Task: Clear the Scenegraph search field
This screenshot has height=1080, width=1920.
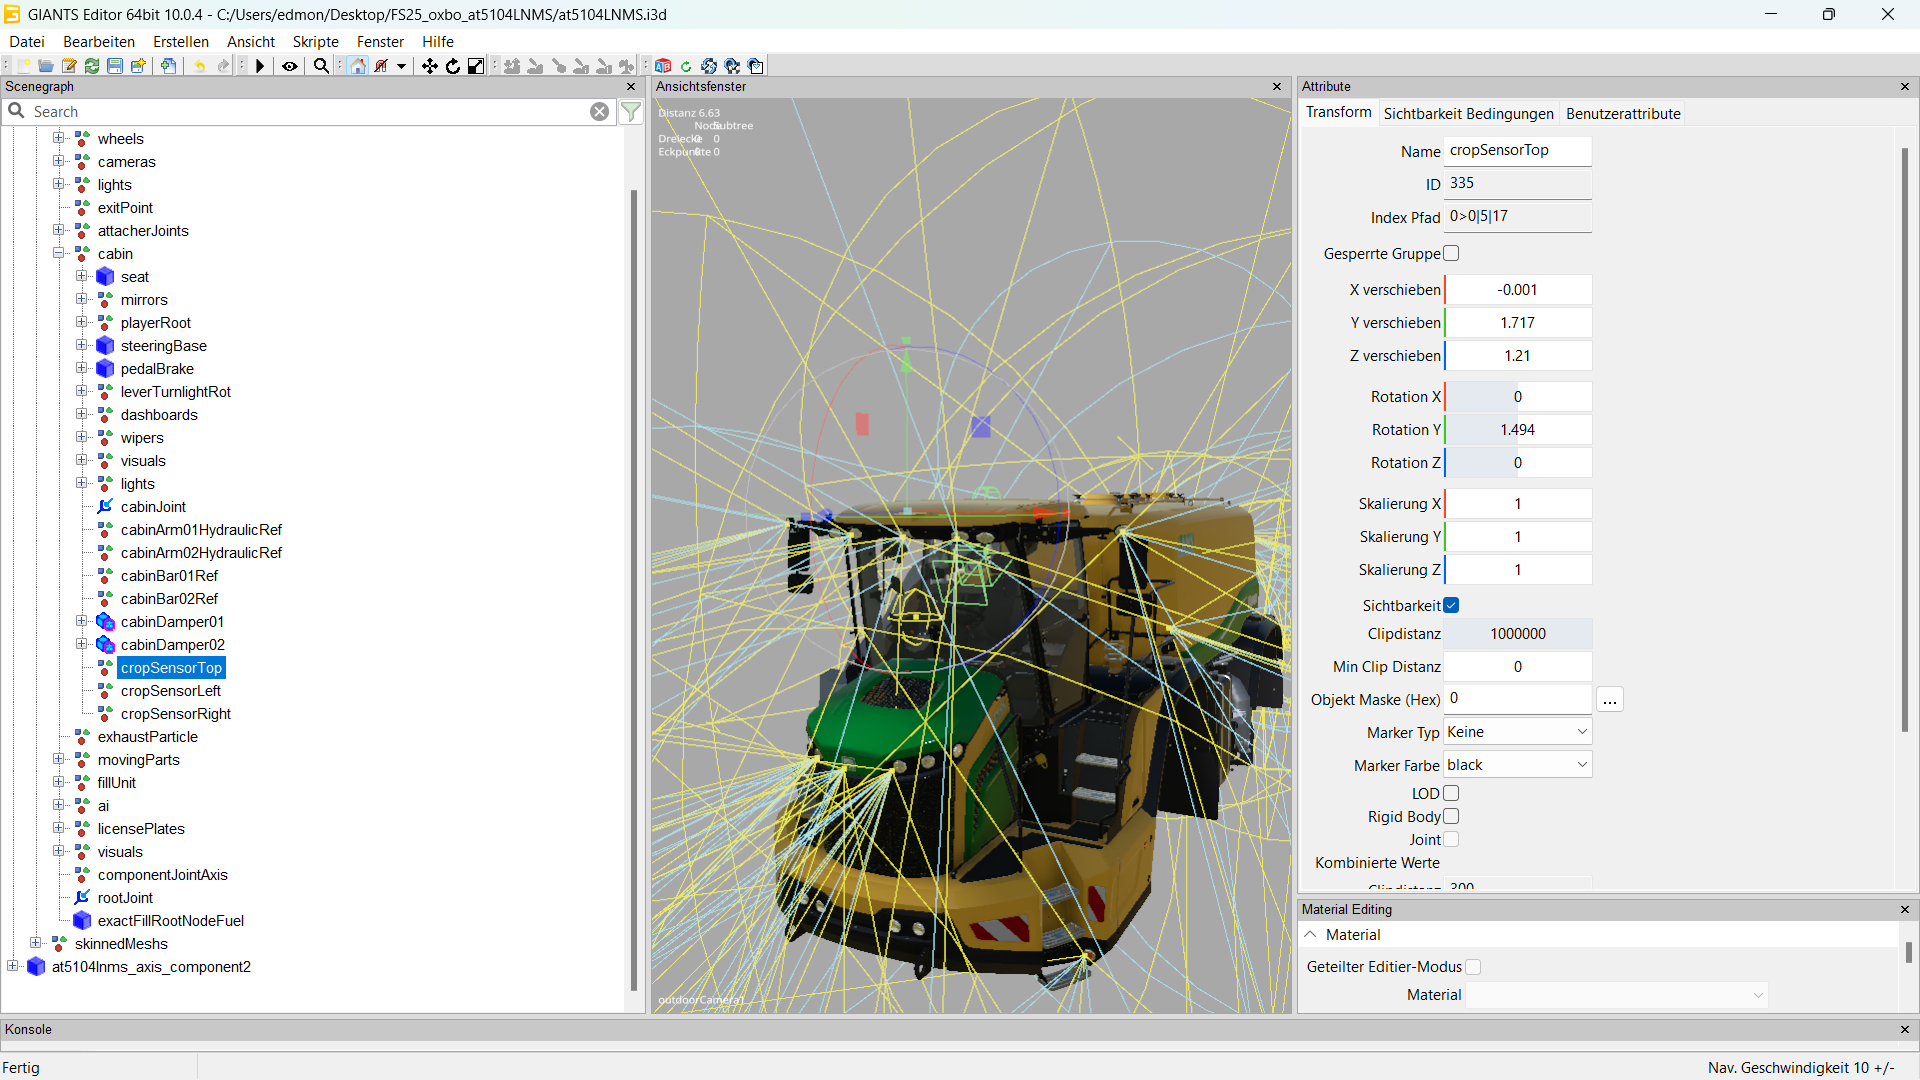Action: point(599,112)
